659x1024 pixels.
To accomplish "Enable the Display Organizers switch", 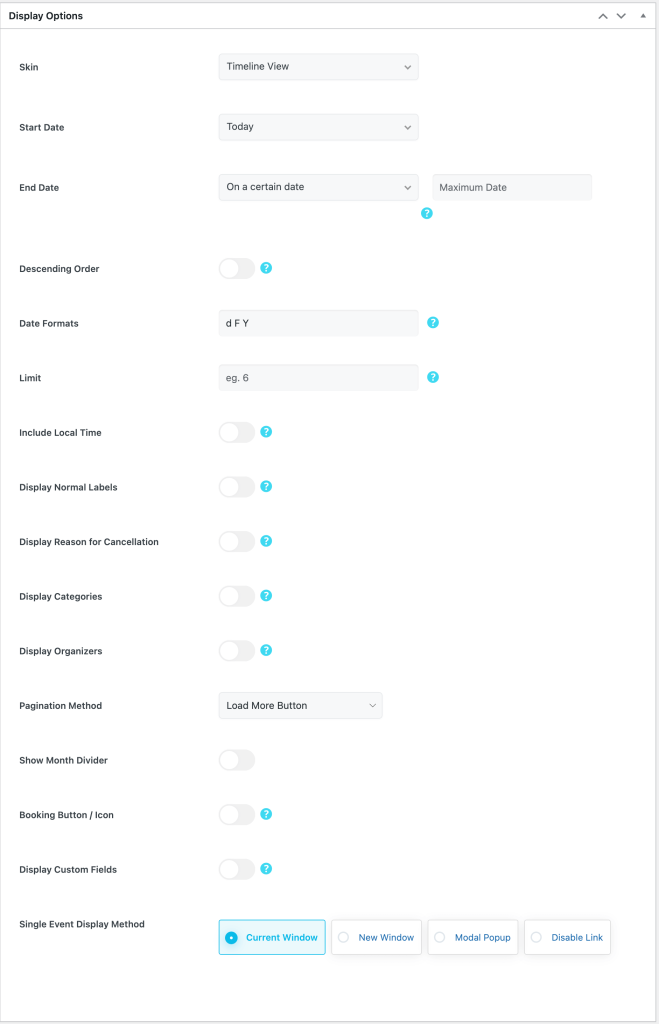I will 237,650.
